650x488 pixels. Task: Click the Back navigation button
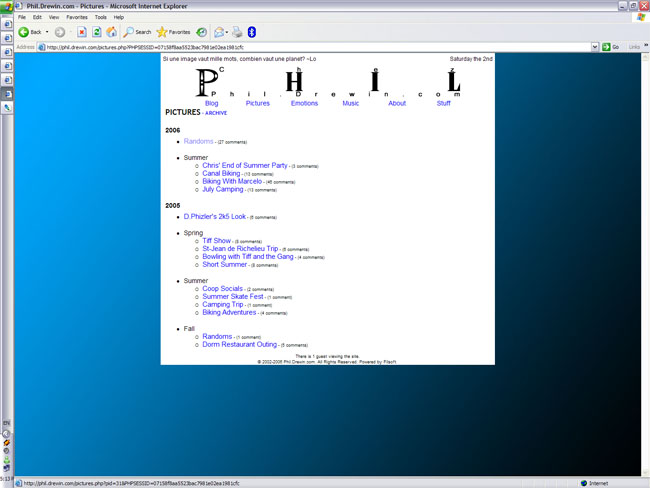coord(29,32)
